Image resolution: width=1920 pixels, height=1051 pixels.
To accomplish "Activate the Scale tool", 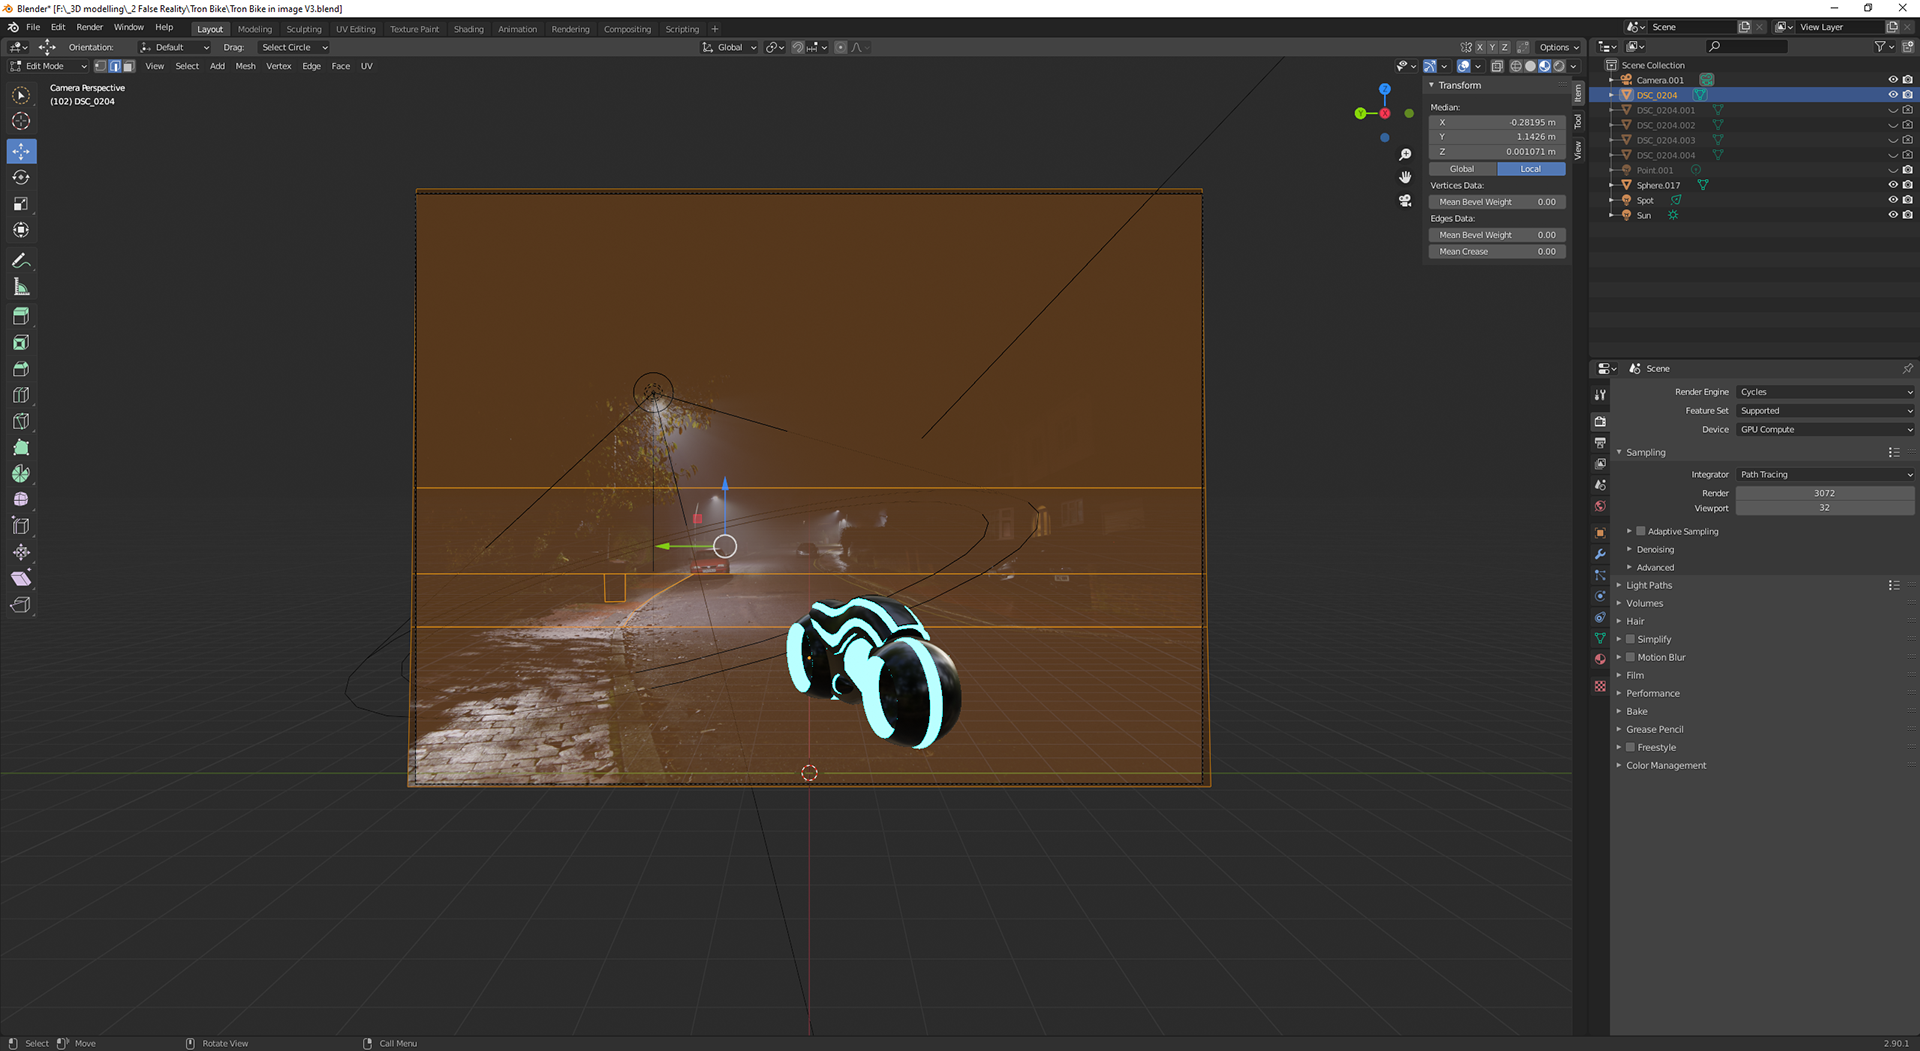I will point(21,204).
